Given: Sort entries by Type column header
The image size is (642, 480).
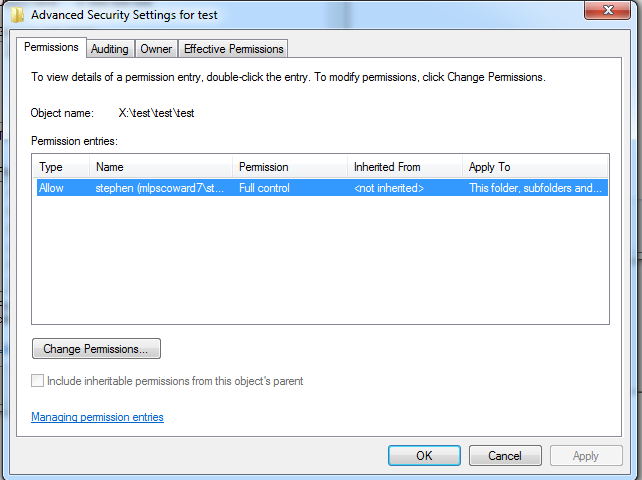Looking at the screenshot, I should pyautogui.click(x=61, y=167).
